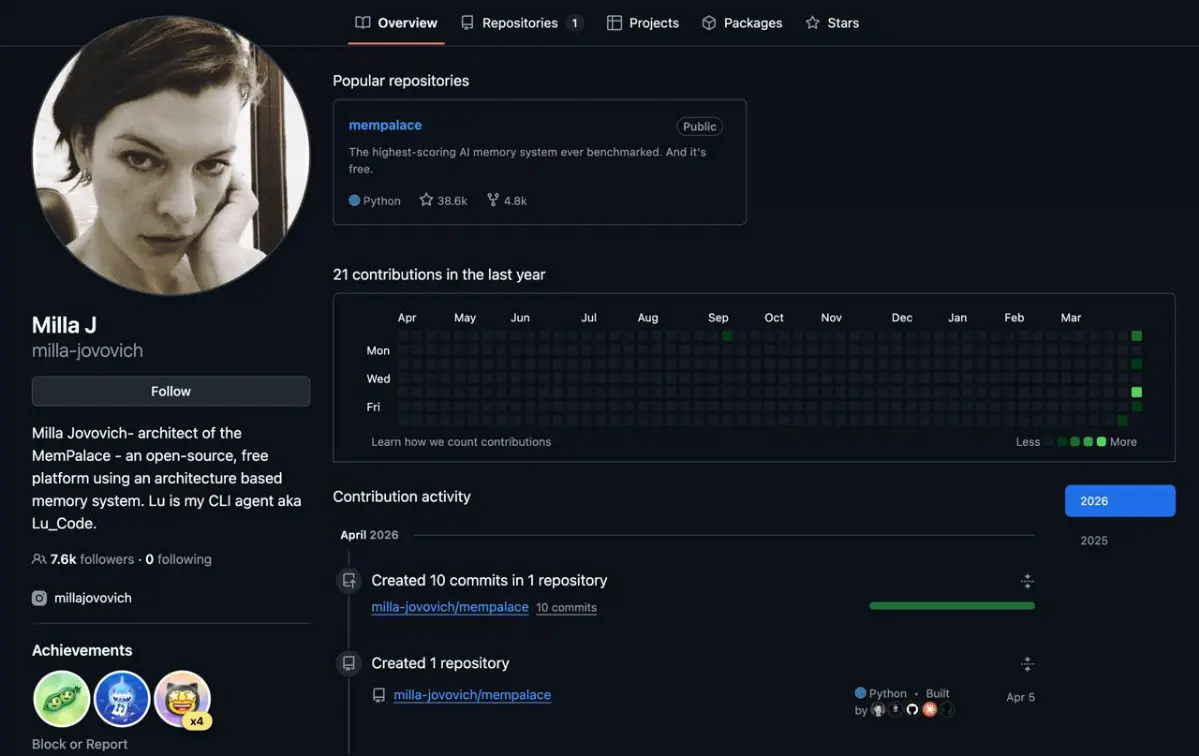The width and height of the screenshot is (1199, 756).
Task: Open milla-jovovich/mempalace link under Created 1 repository
Action: click(x=472, y=695)
